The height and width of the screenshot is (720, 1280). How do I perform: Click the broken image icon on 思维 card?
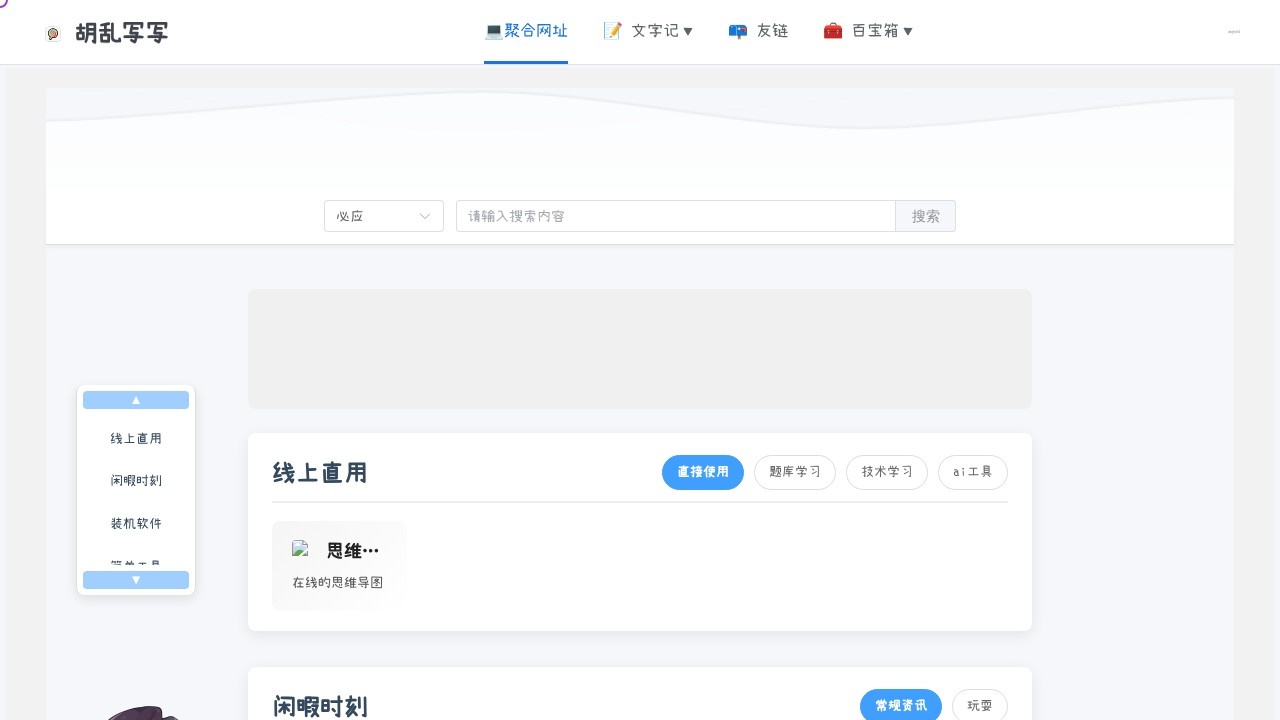[x=300, y=549]
